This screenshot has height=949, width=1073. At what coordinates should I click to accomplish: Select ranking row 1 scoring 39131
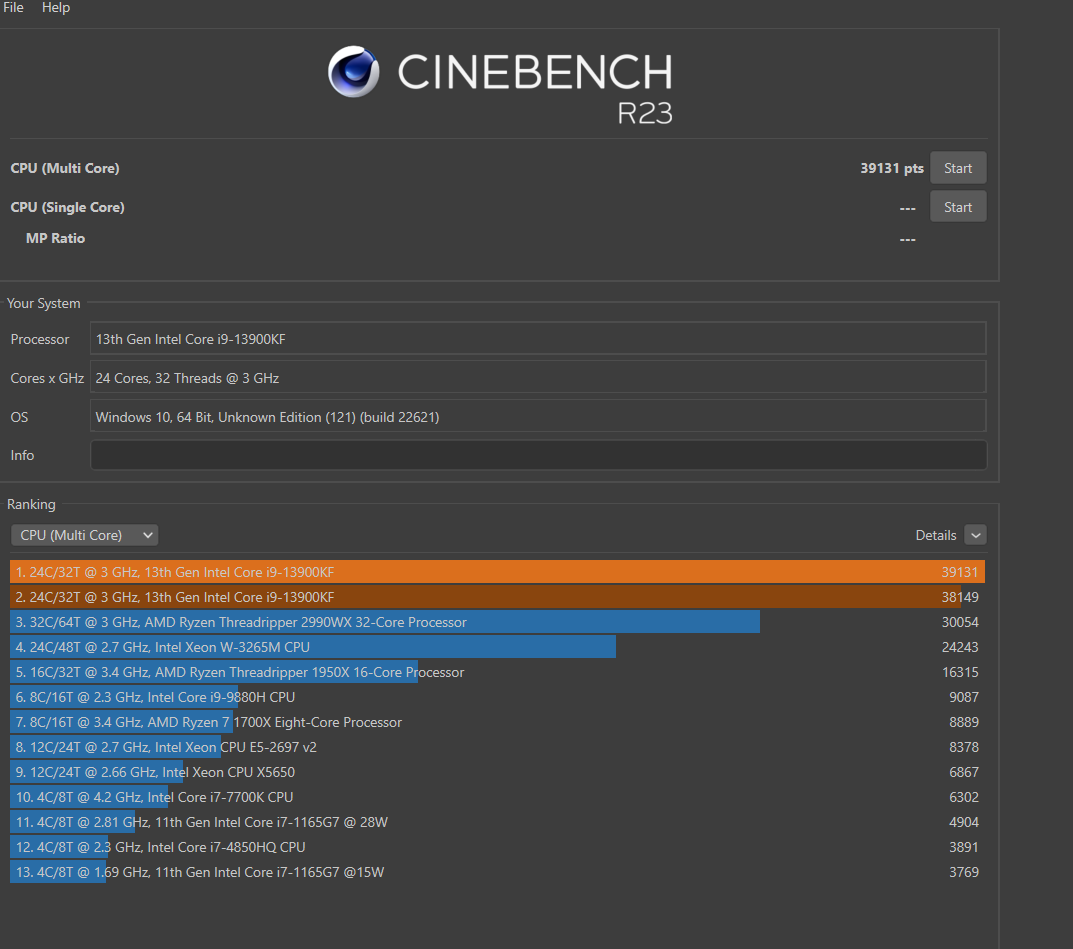coord(497,572)
